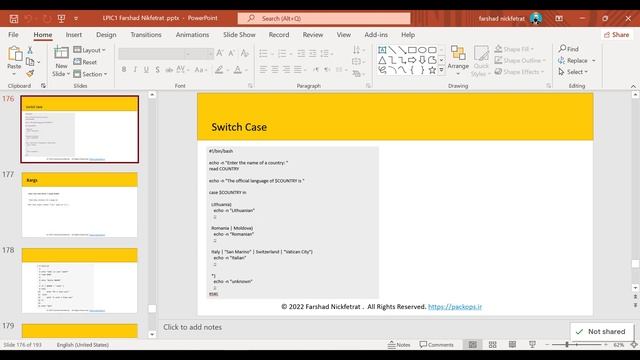This screenshot has width=640, height=360.
Task: Switch to the Slide Show tab
Action: pos(239,35)
